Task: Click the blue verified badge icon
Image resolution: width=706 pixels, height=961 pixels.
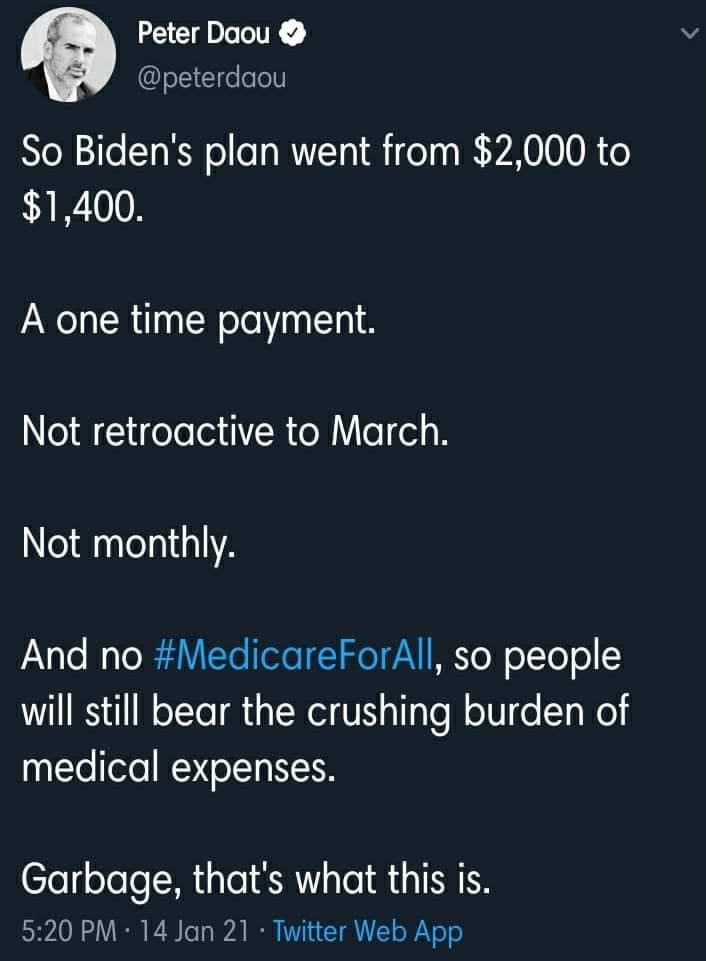Action: click(x=293, y=33)
